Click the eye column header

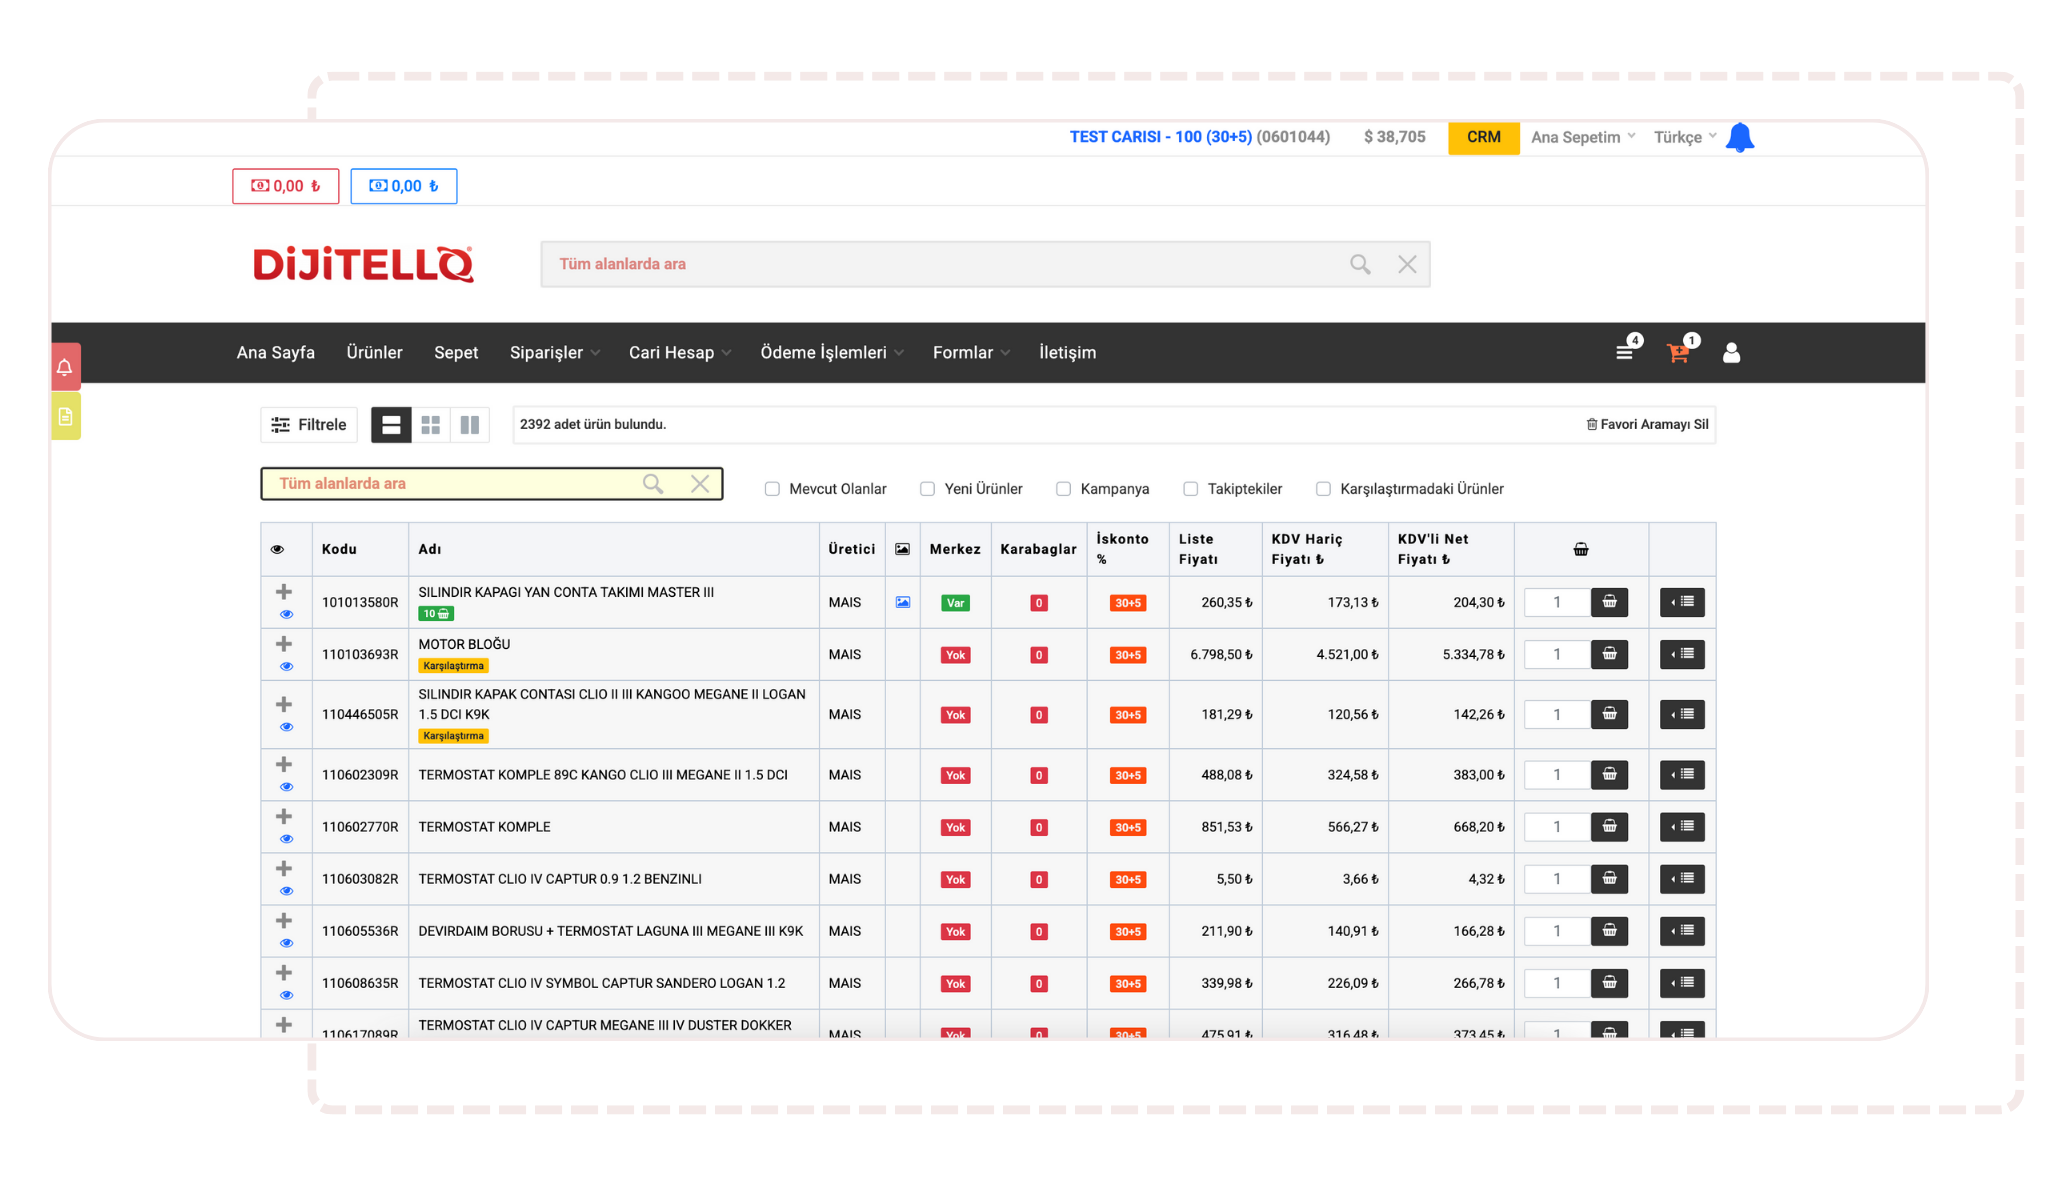click(x=278, y=549)
